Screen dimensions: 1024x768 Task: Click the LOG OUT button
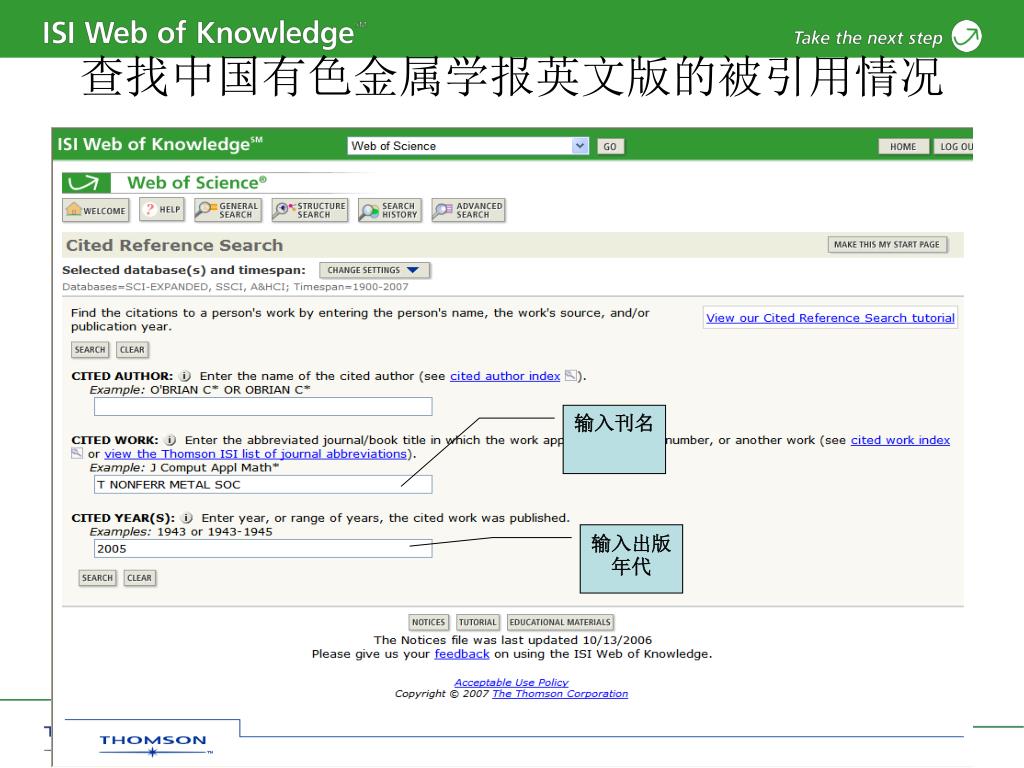953,146
